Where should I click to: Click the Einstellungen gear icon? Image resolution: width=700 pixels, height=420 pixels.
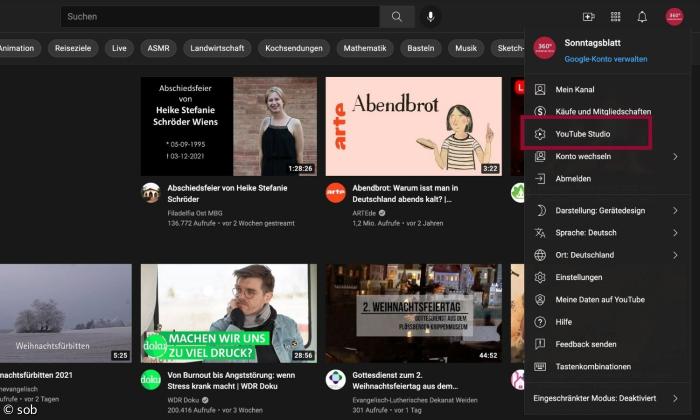(x=540, y=277)
